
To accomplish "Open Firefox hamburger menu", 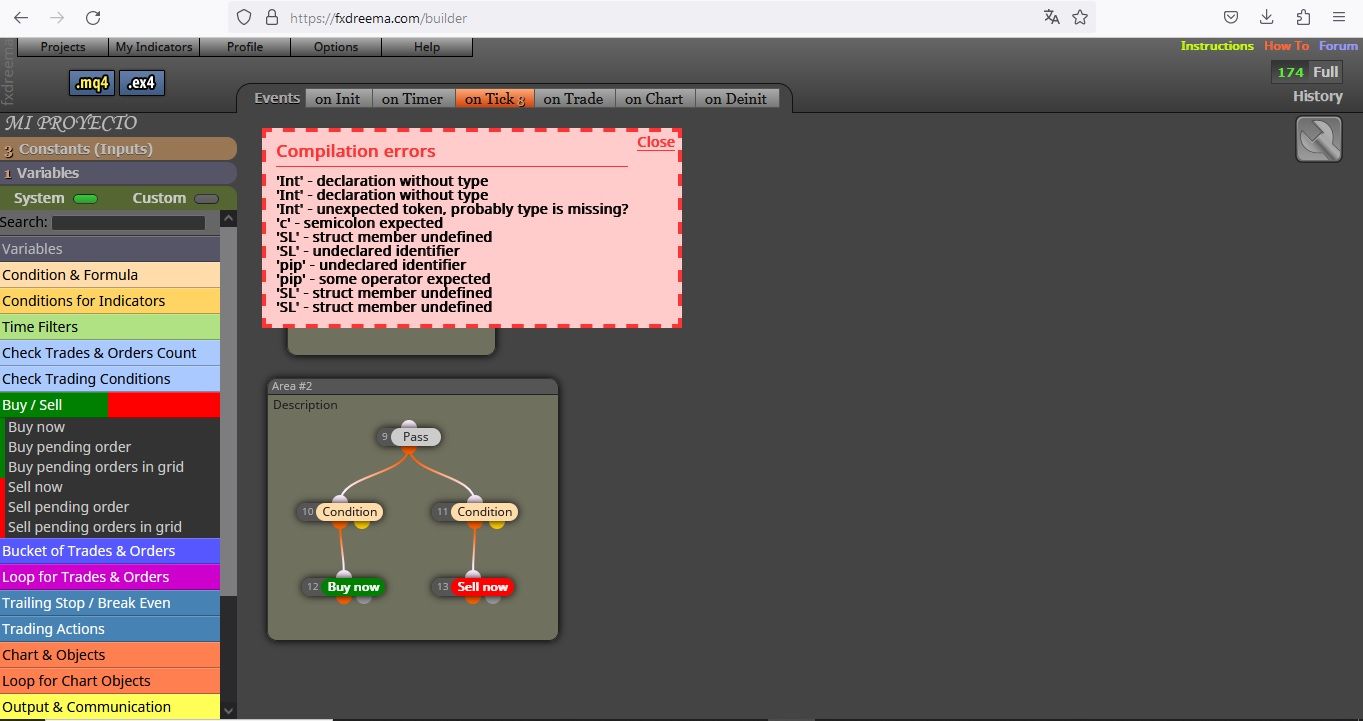I will pos(1339,17).
